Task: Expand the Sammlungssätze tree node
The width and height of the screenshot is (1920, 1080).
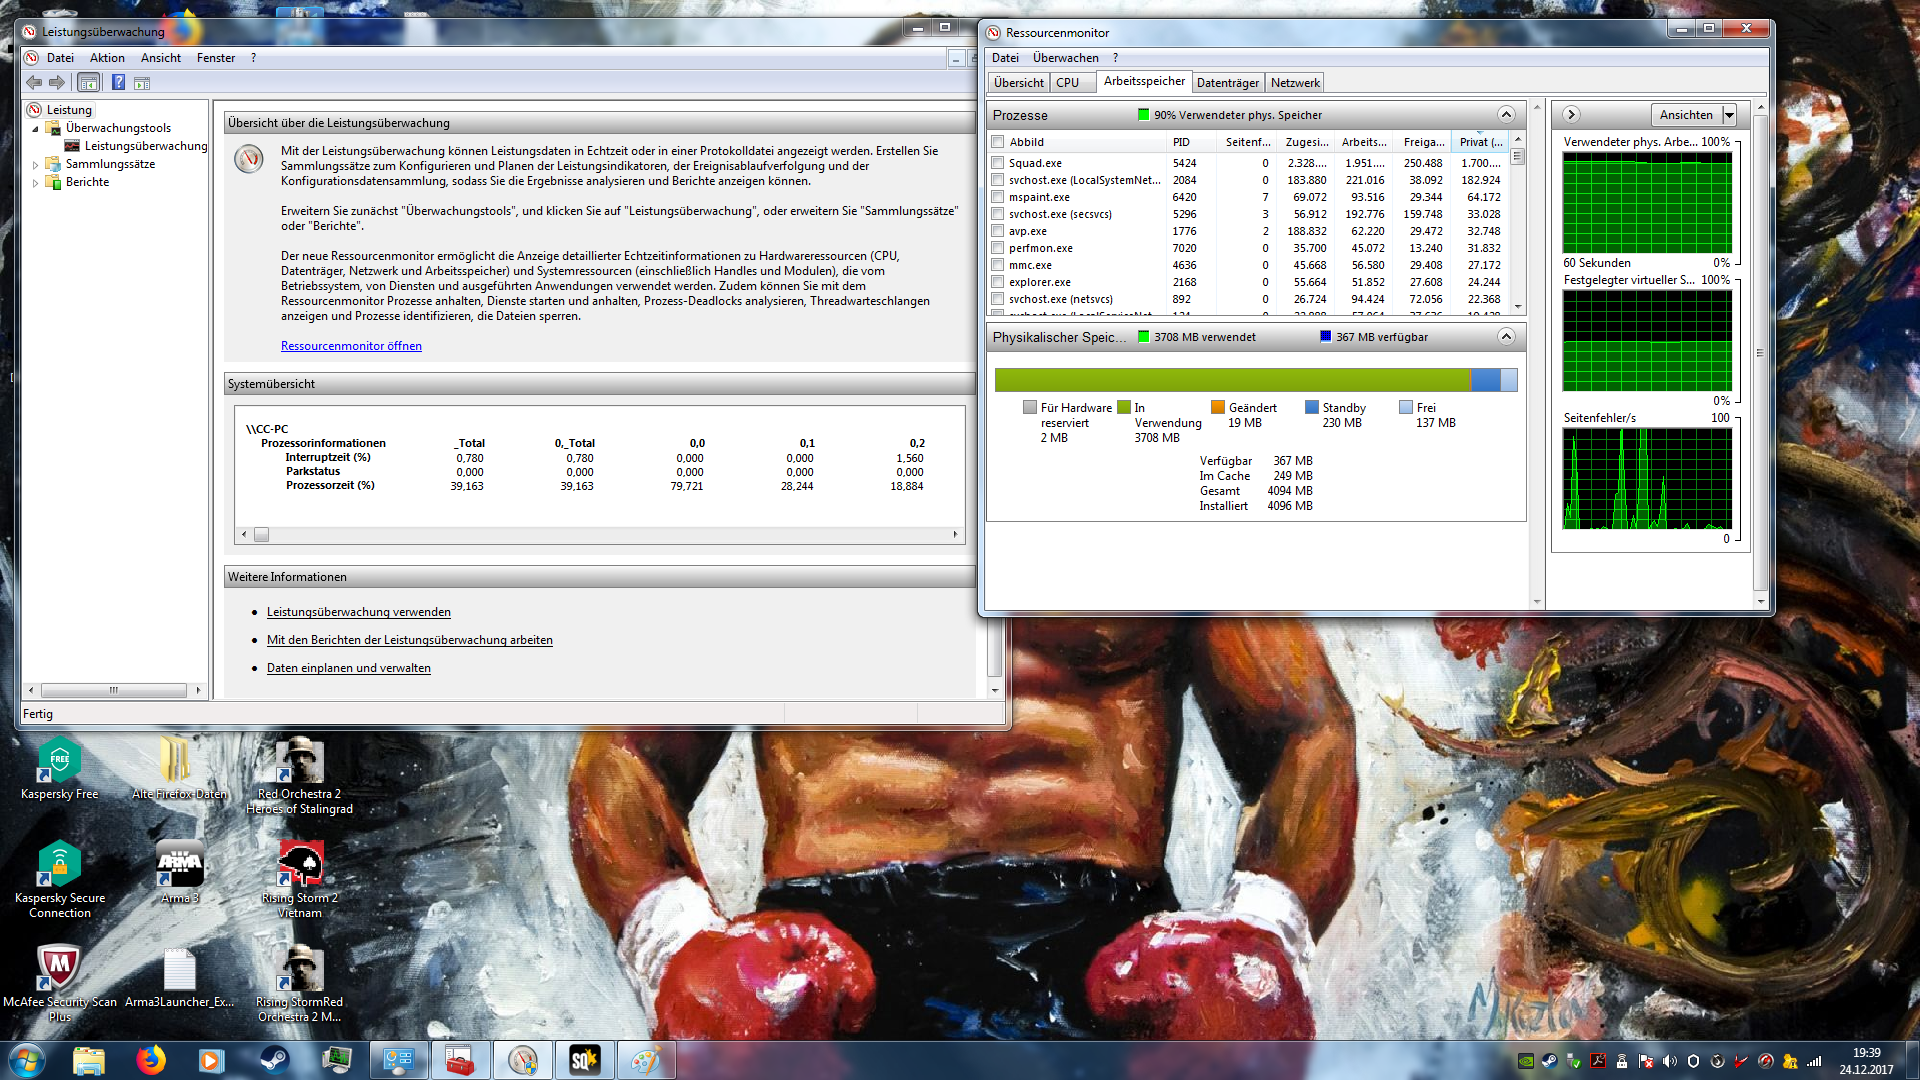Action: (x=36, y=165)
